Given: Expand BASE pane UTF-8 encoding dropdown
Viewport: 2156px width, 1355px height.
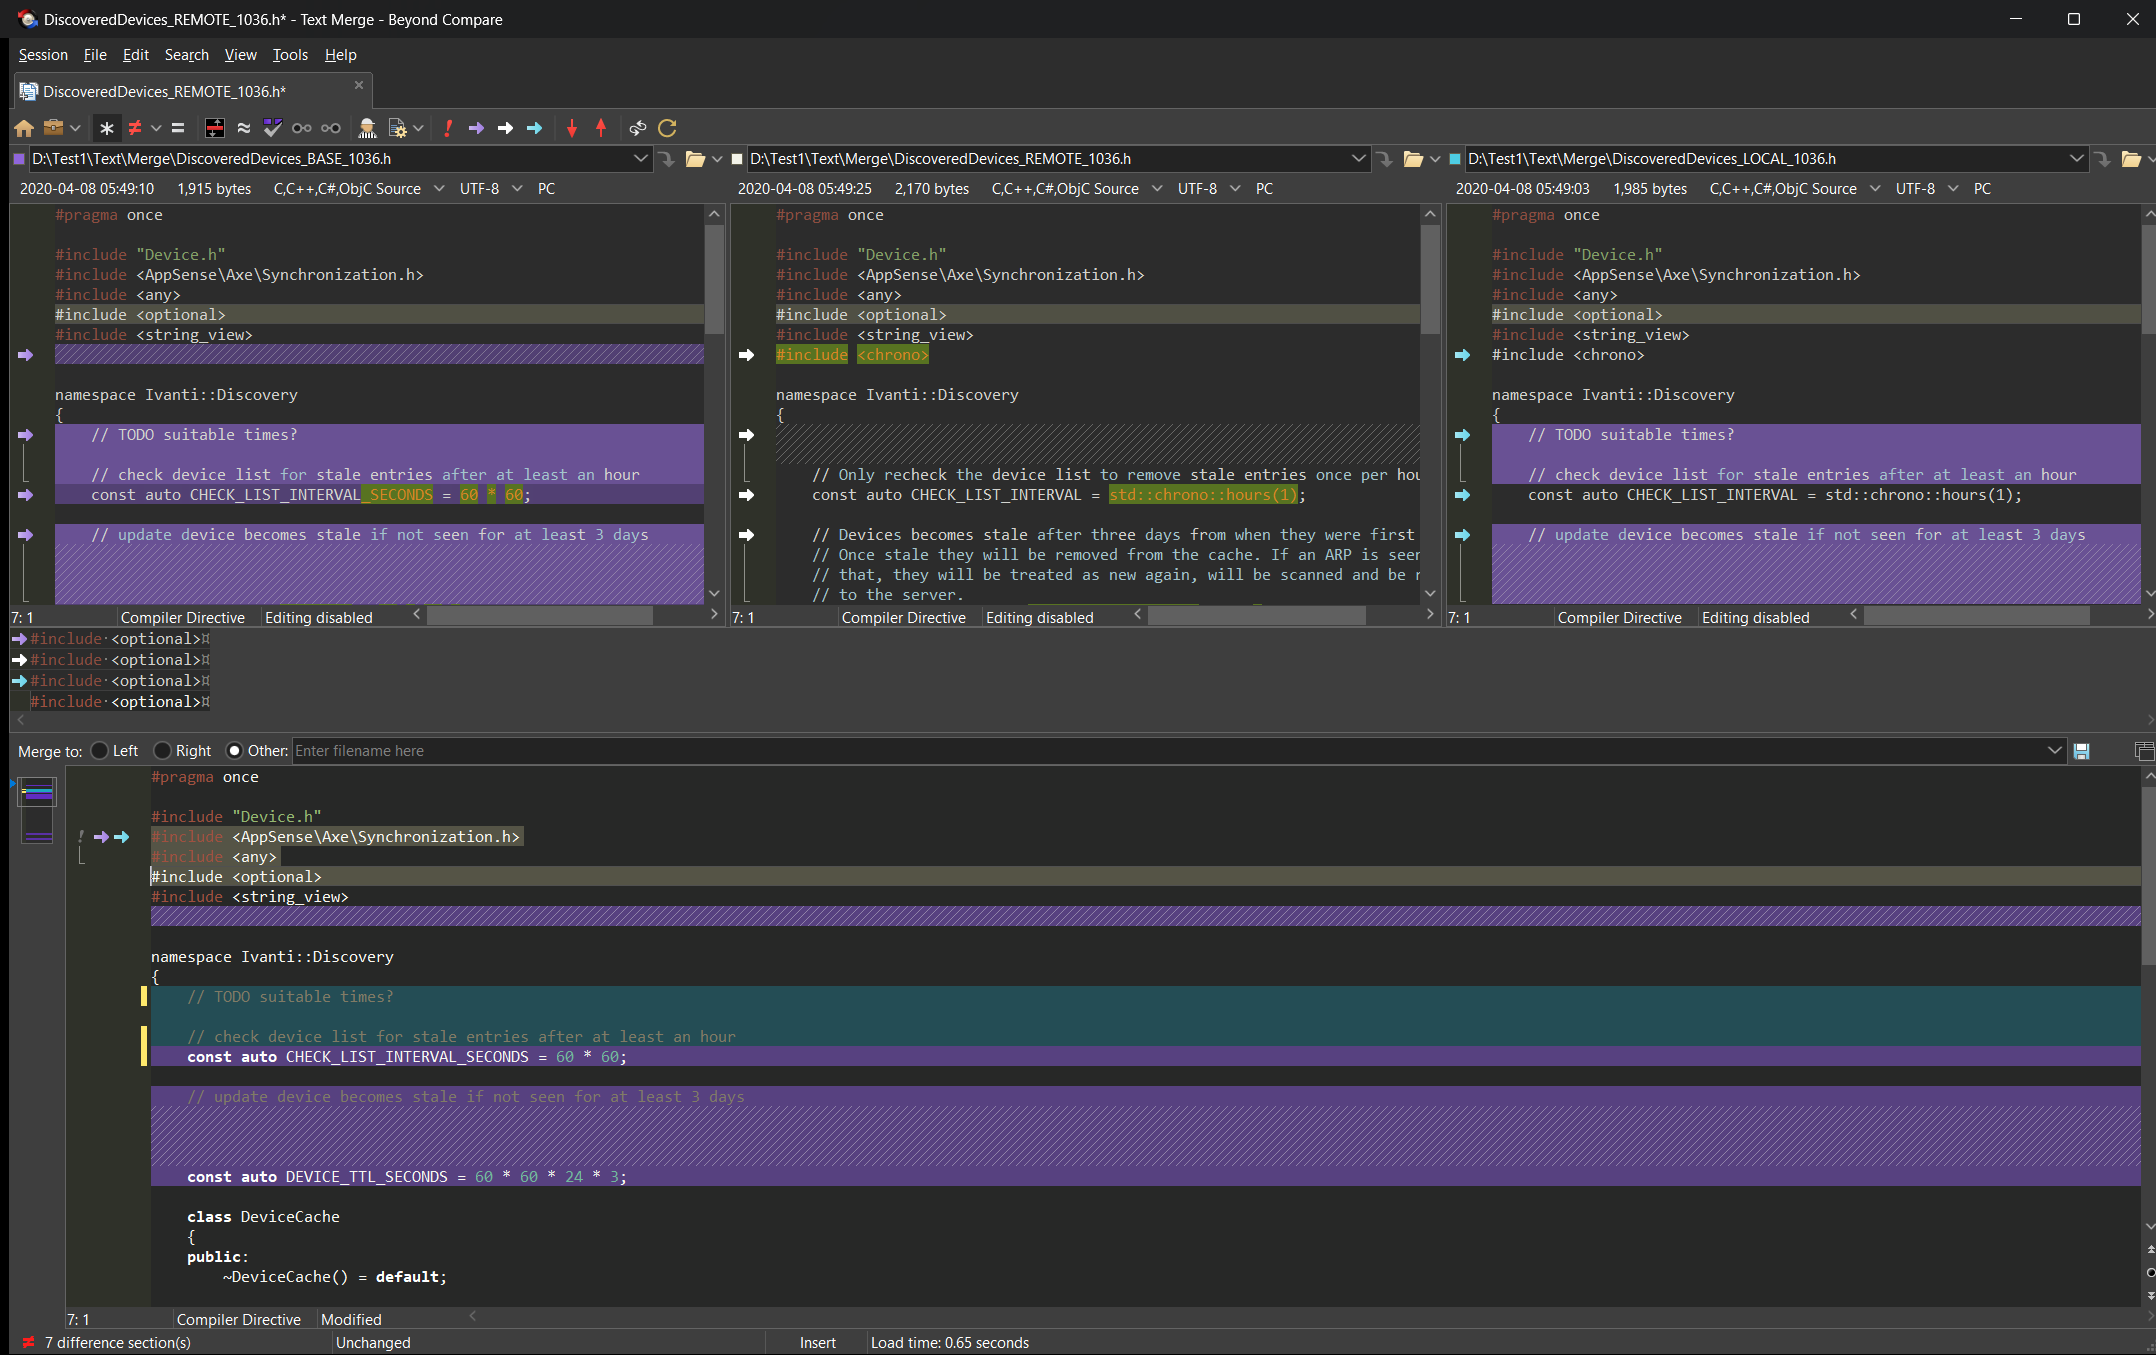Looking at the screenshot, I should pos(516,188).
